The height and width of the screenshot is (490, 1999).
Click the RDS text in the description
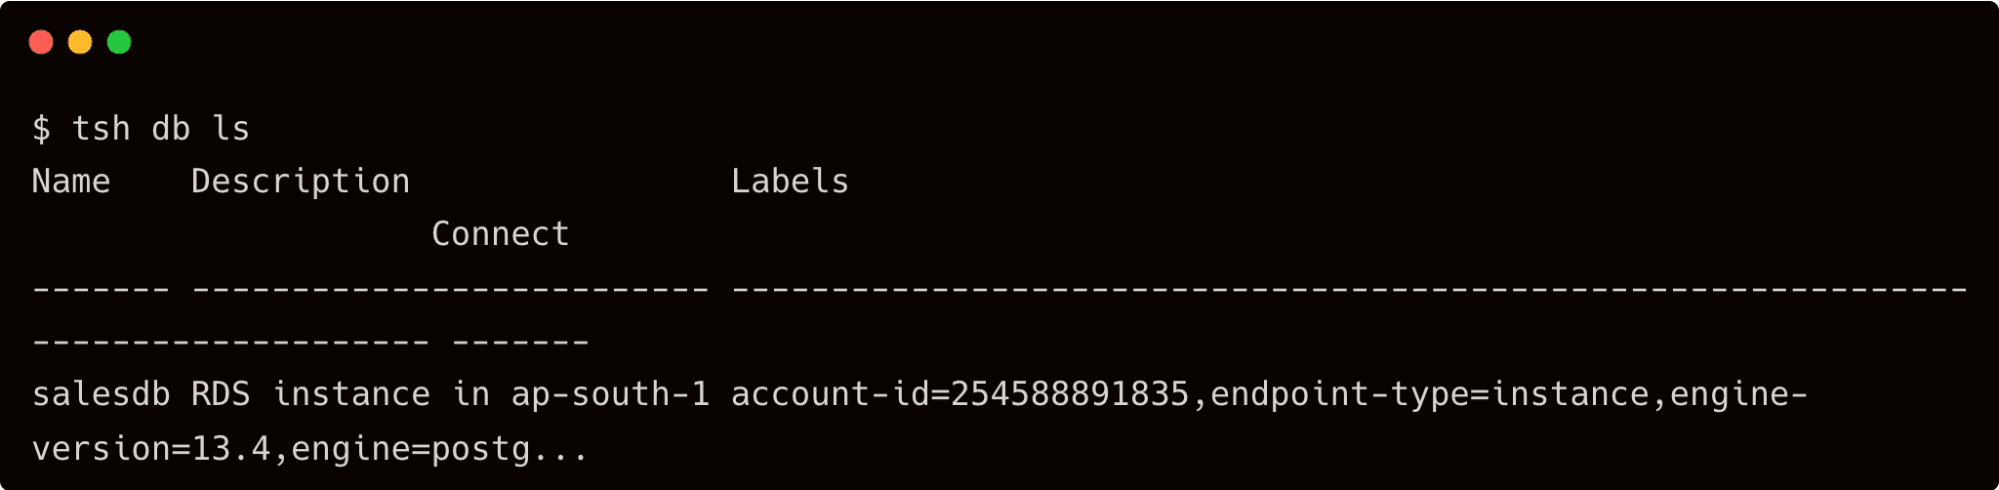point(221,394)
